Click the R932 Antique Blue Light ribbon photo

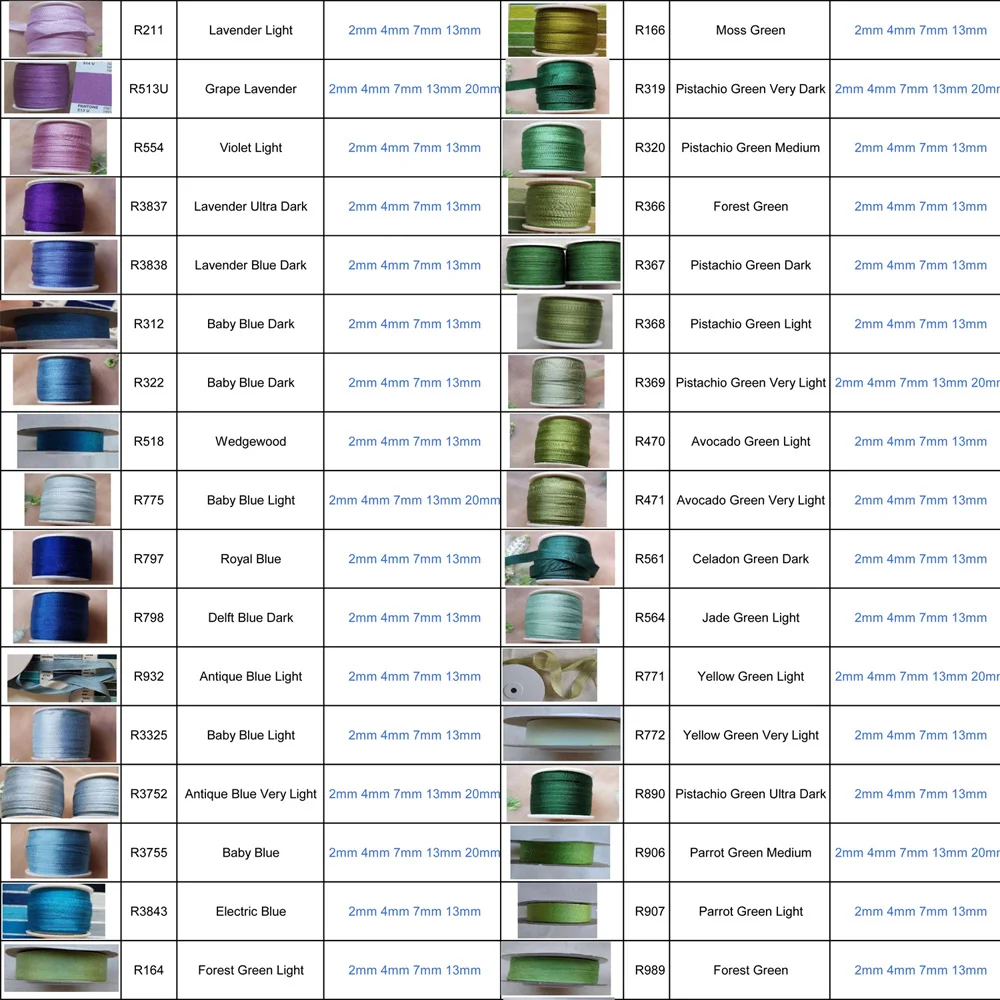62,678
